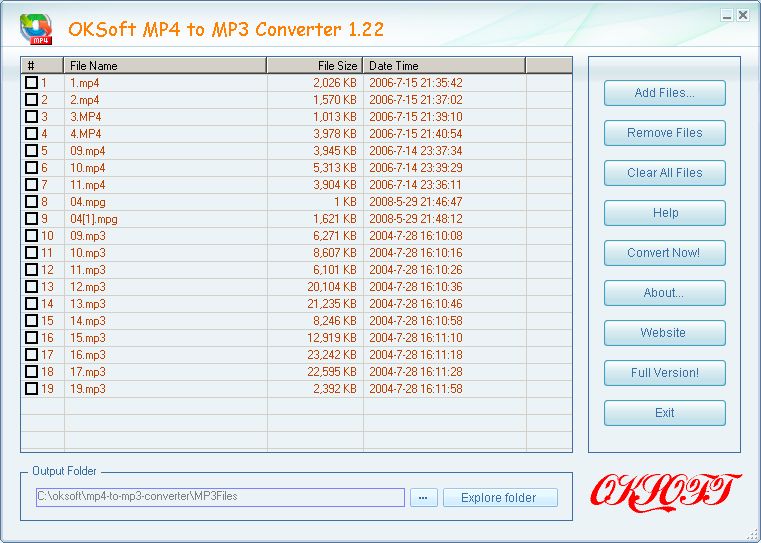Select row 16 checkbox for 15.mp3
Image resolution: width=761 pixels, height=543 pixels.
coord(32,337)
